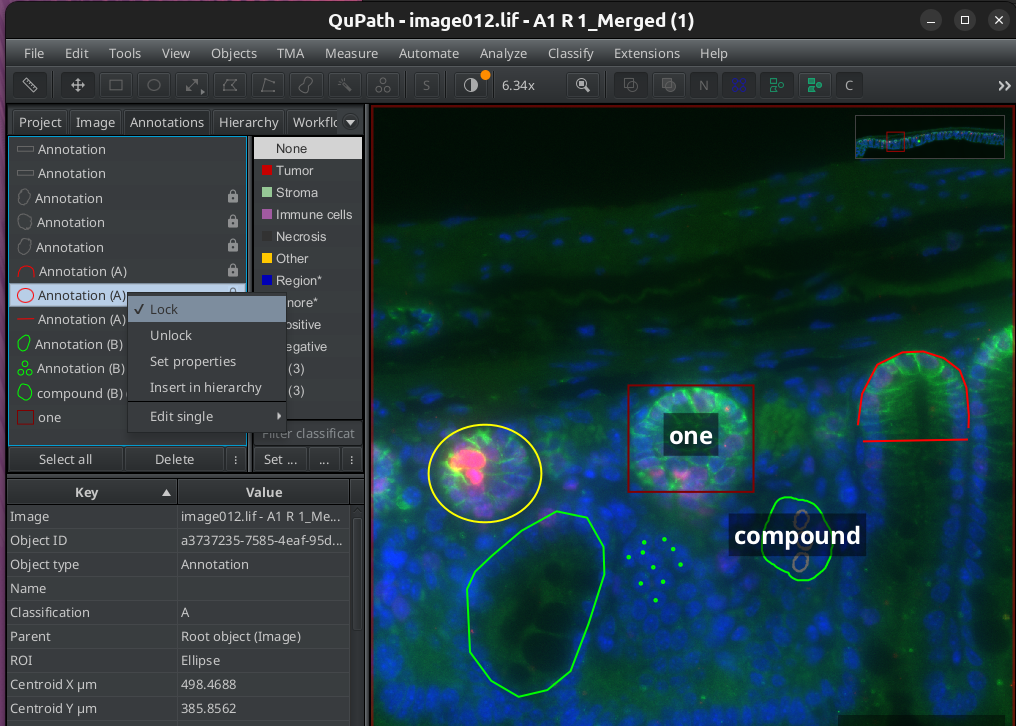Select the Rectangle annotation tool
The height and width of the screenshot is (726, 1016).
[115, 85]
